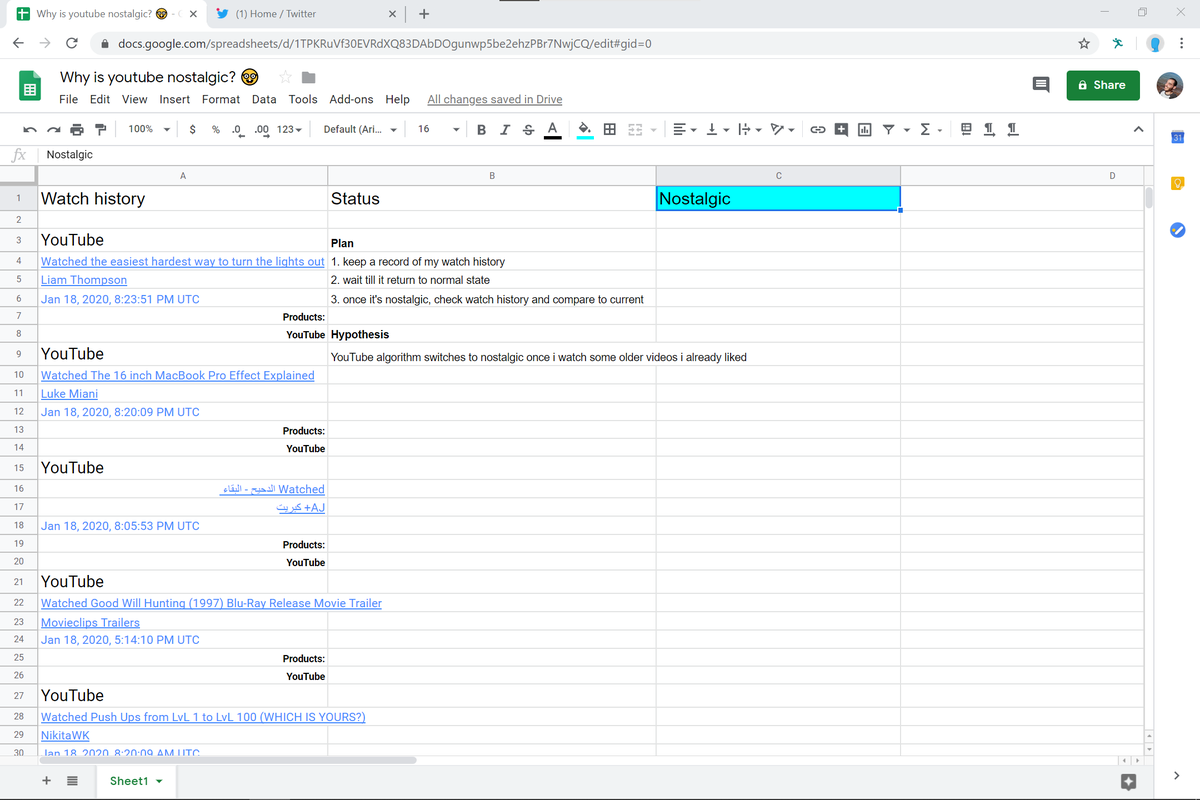Image resolution: width=1200 pixels, height=800 pixels.
Task: Undo the last action
Action: 32,130
